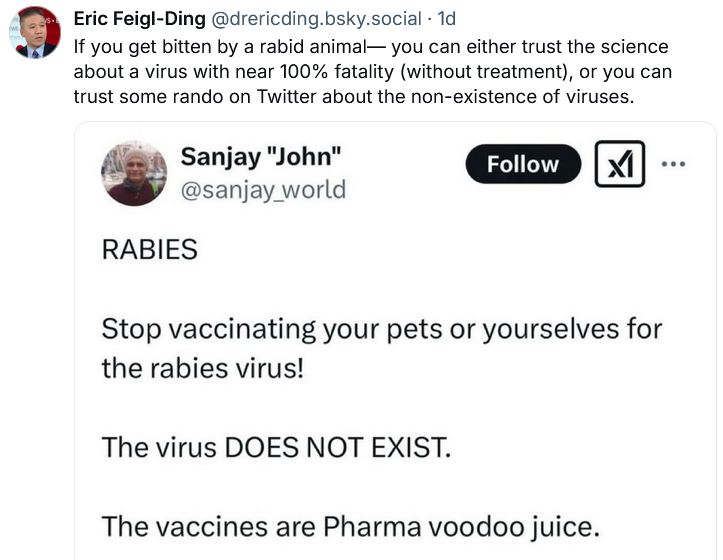Click the "Stop vaccinating your pets" line
This screenshot has height=560, width=723.
[x=381, y=329]
